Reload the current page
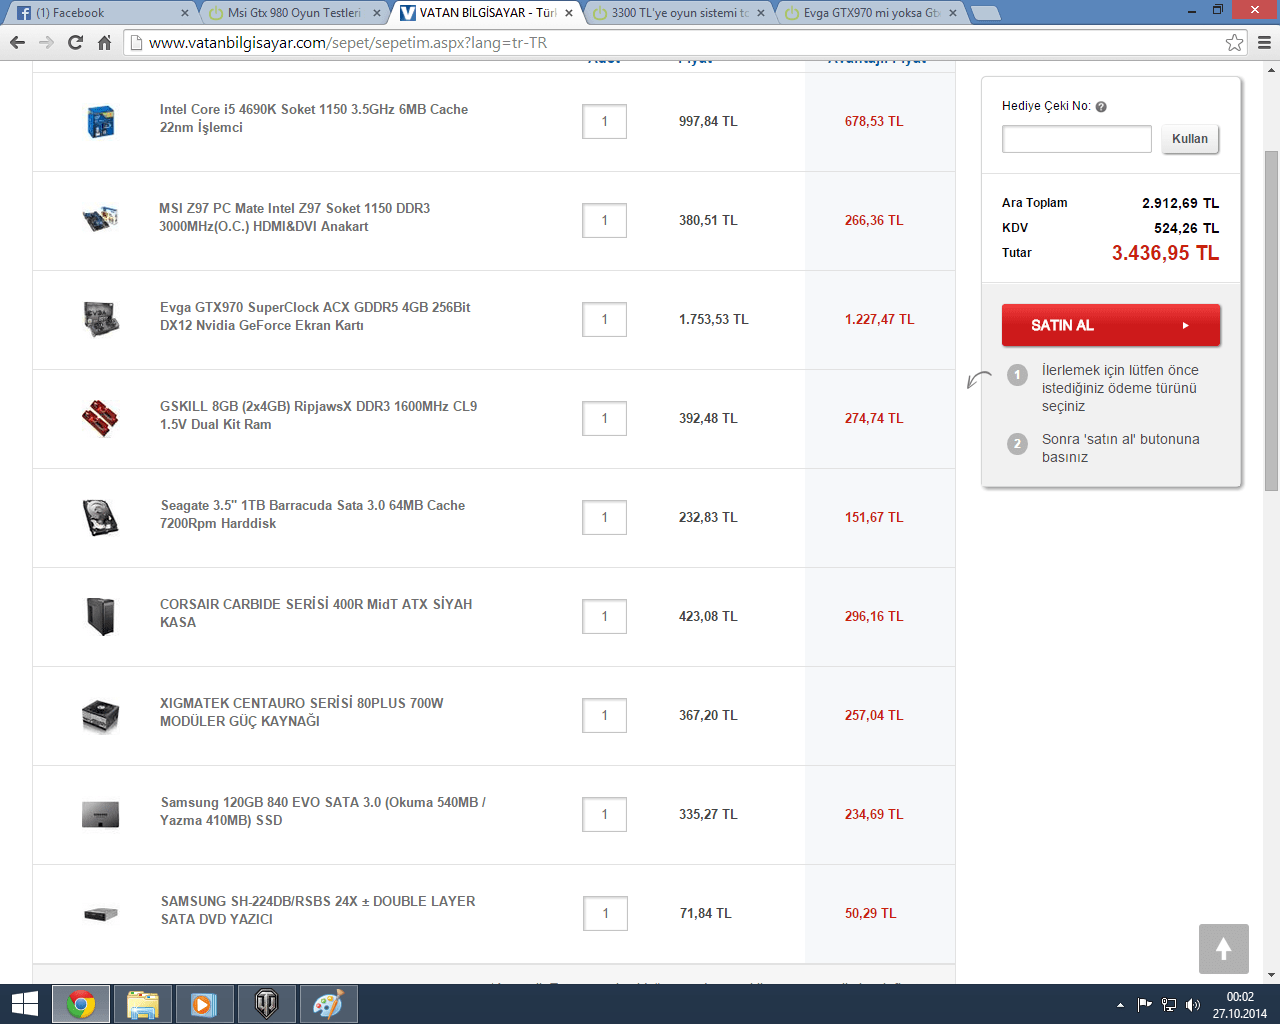The width and height of the screenshot is (1280, 1024). pos(75,42)
